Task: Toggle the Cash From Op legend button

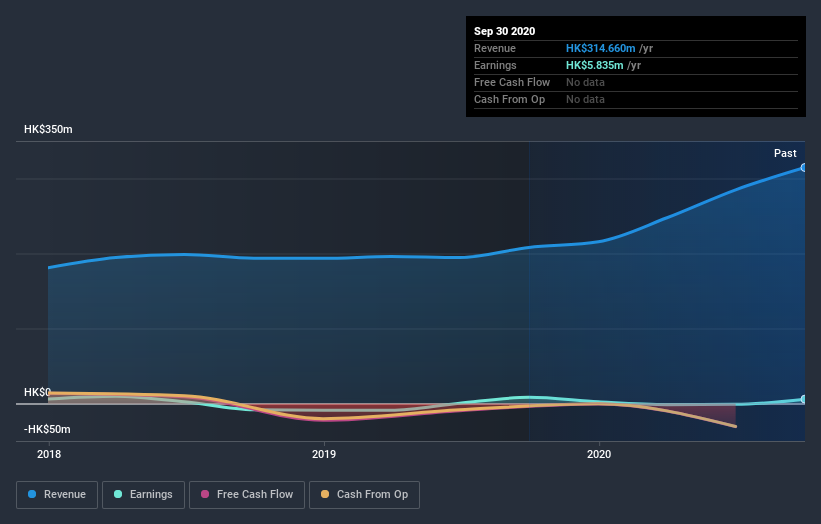Action: click(364, 495)
